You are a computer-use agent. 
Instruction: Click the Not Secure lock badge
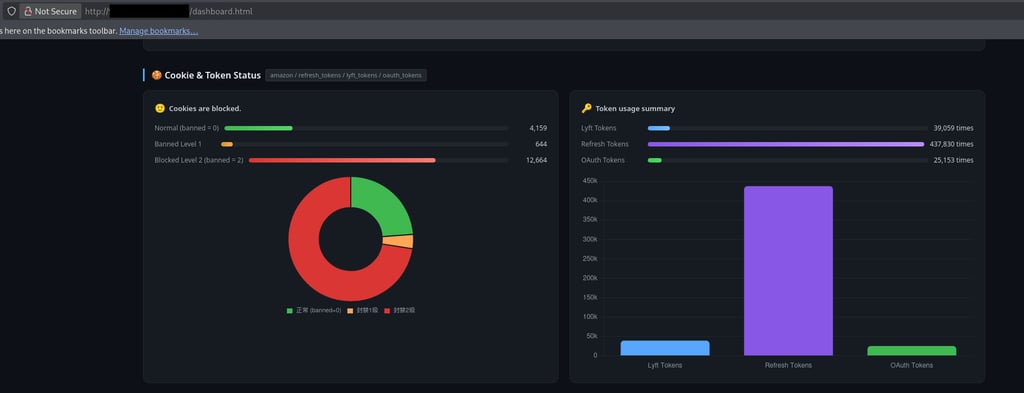tap(50, 11)
